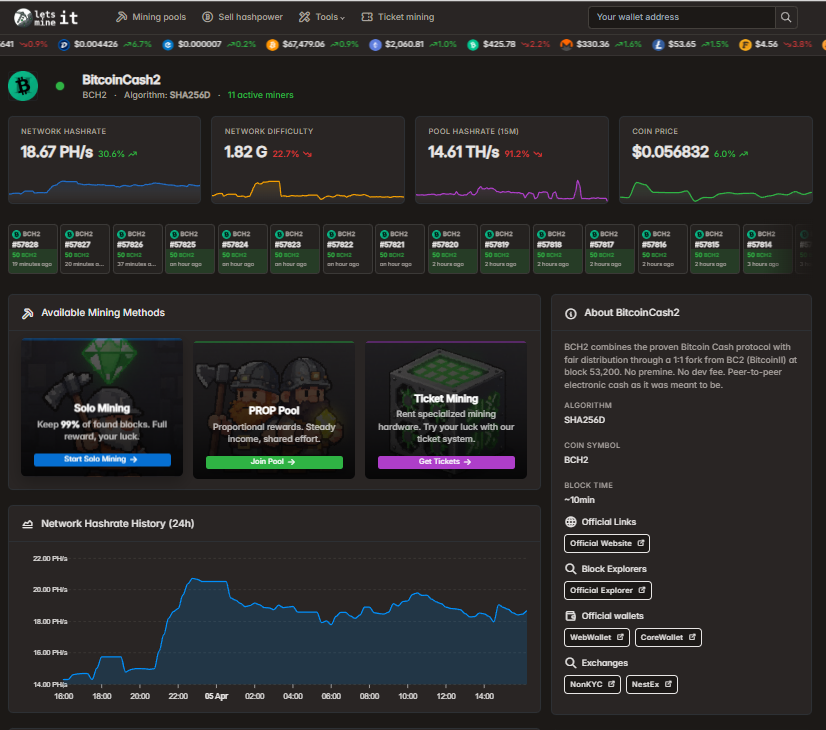Open the Official Explorer link
826x730 pixels.
point(607,590)
